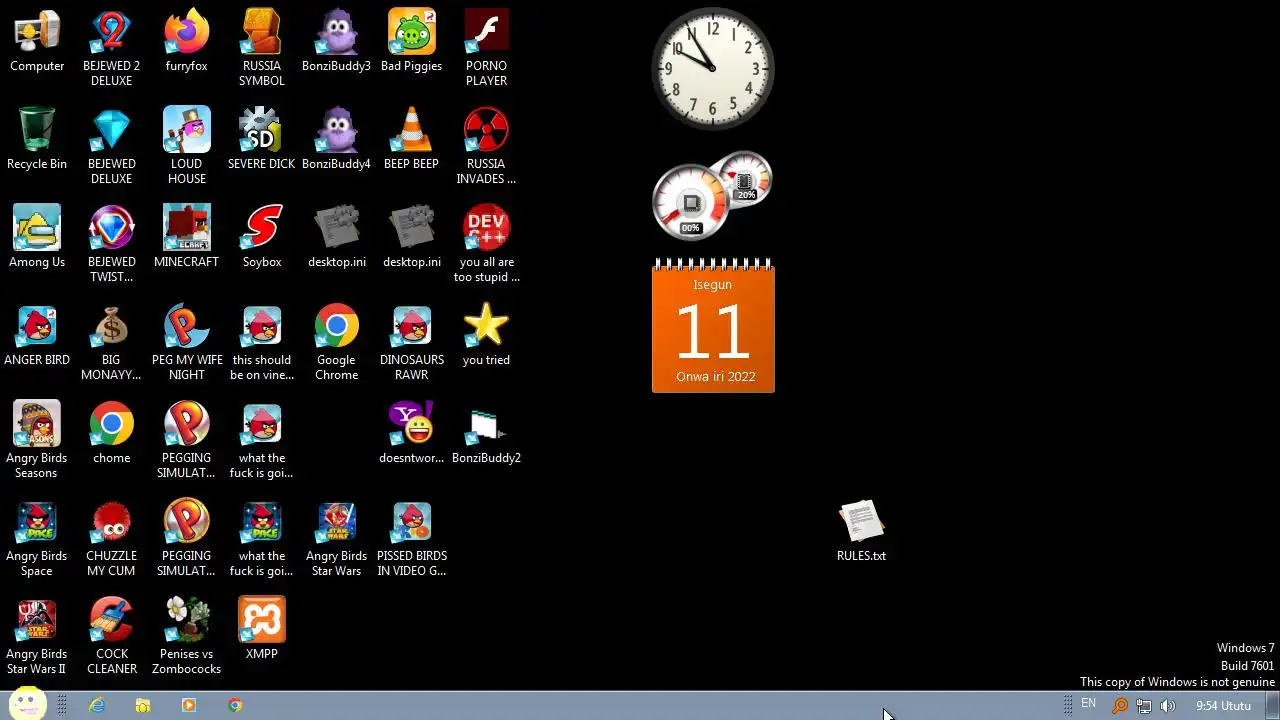The height and width of the screenshot is (720, 1280).
Task: Select the Soybox shortcut
Action: tap(262, 238)
